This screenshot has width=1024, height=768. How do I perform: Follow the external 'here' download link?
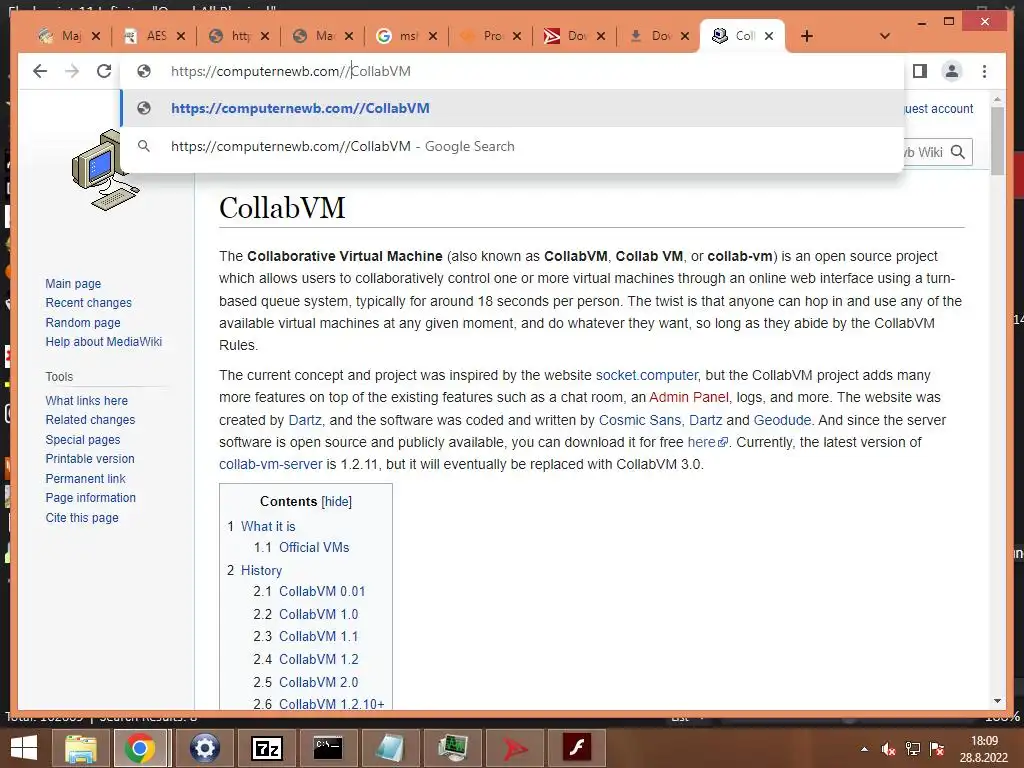point(707,442)
